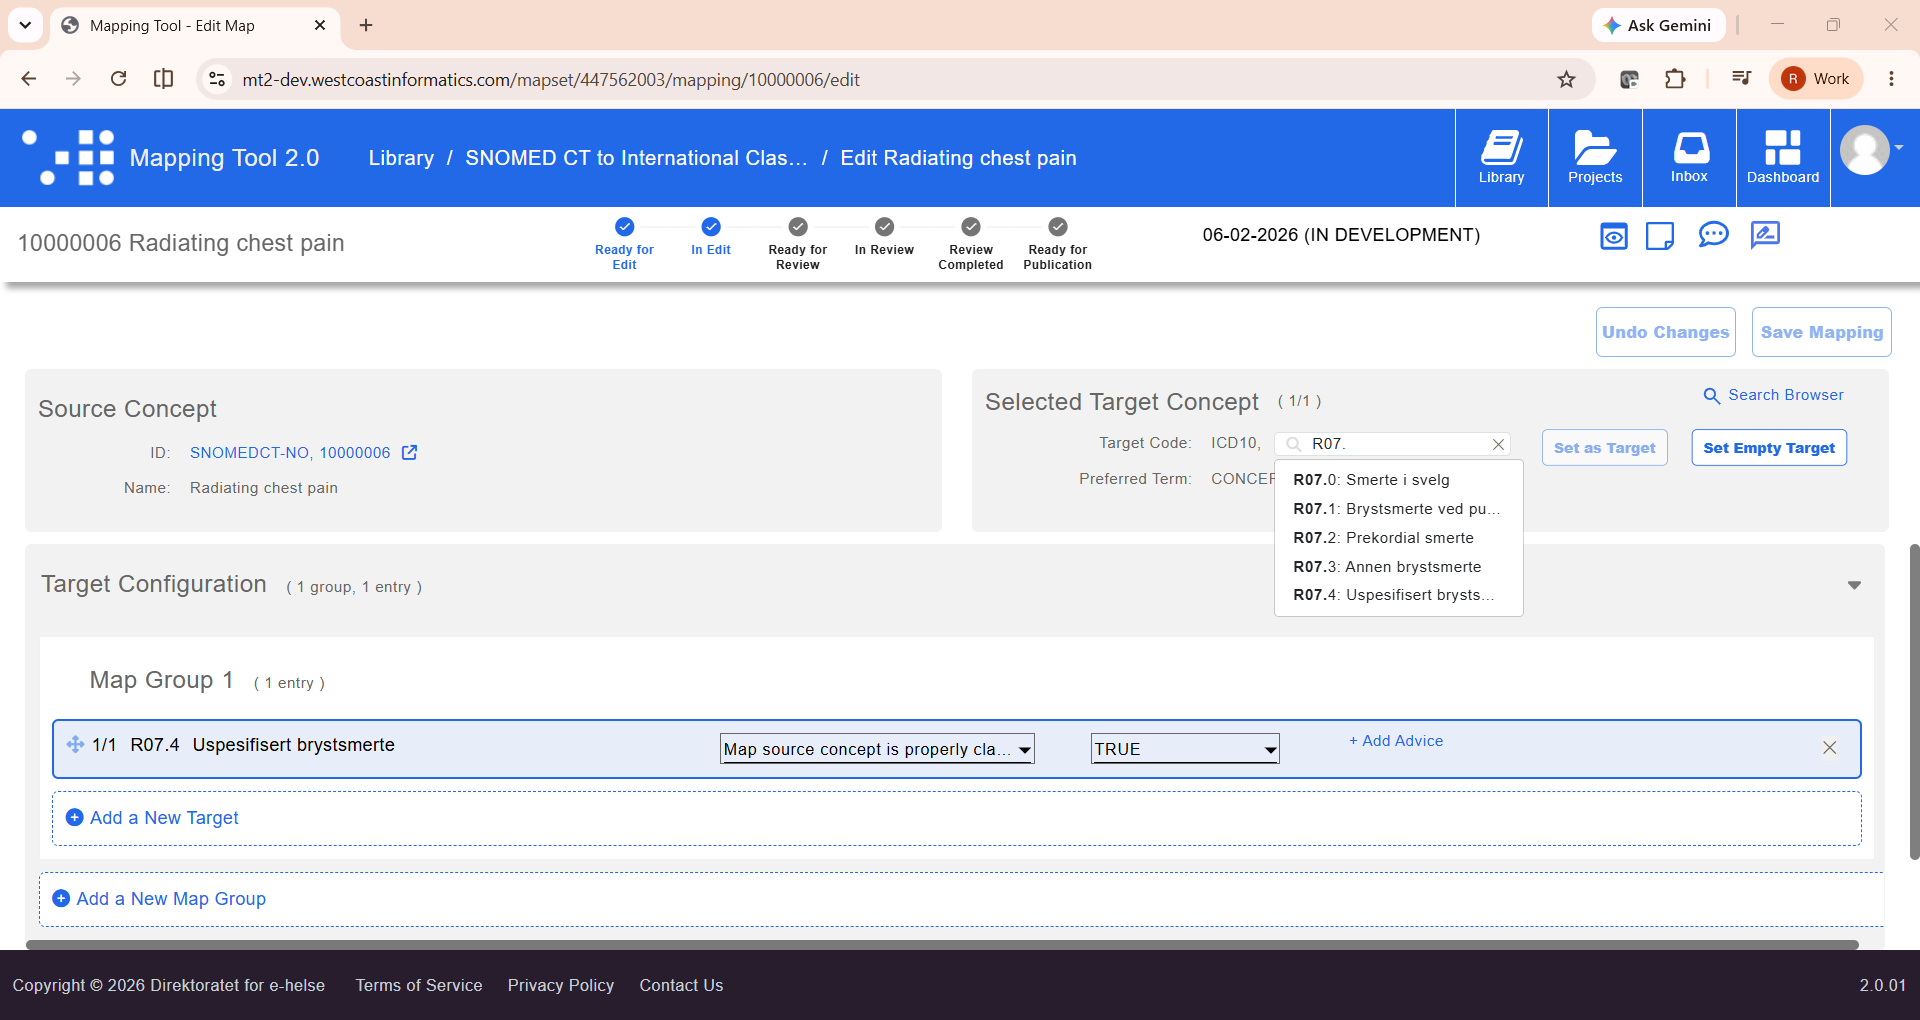1920x1020 pixels.
Task: Open the user avatar menu
Action: tap(1865, 151)
